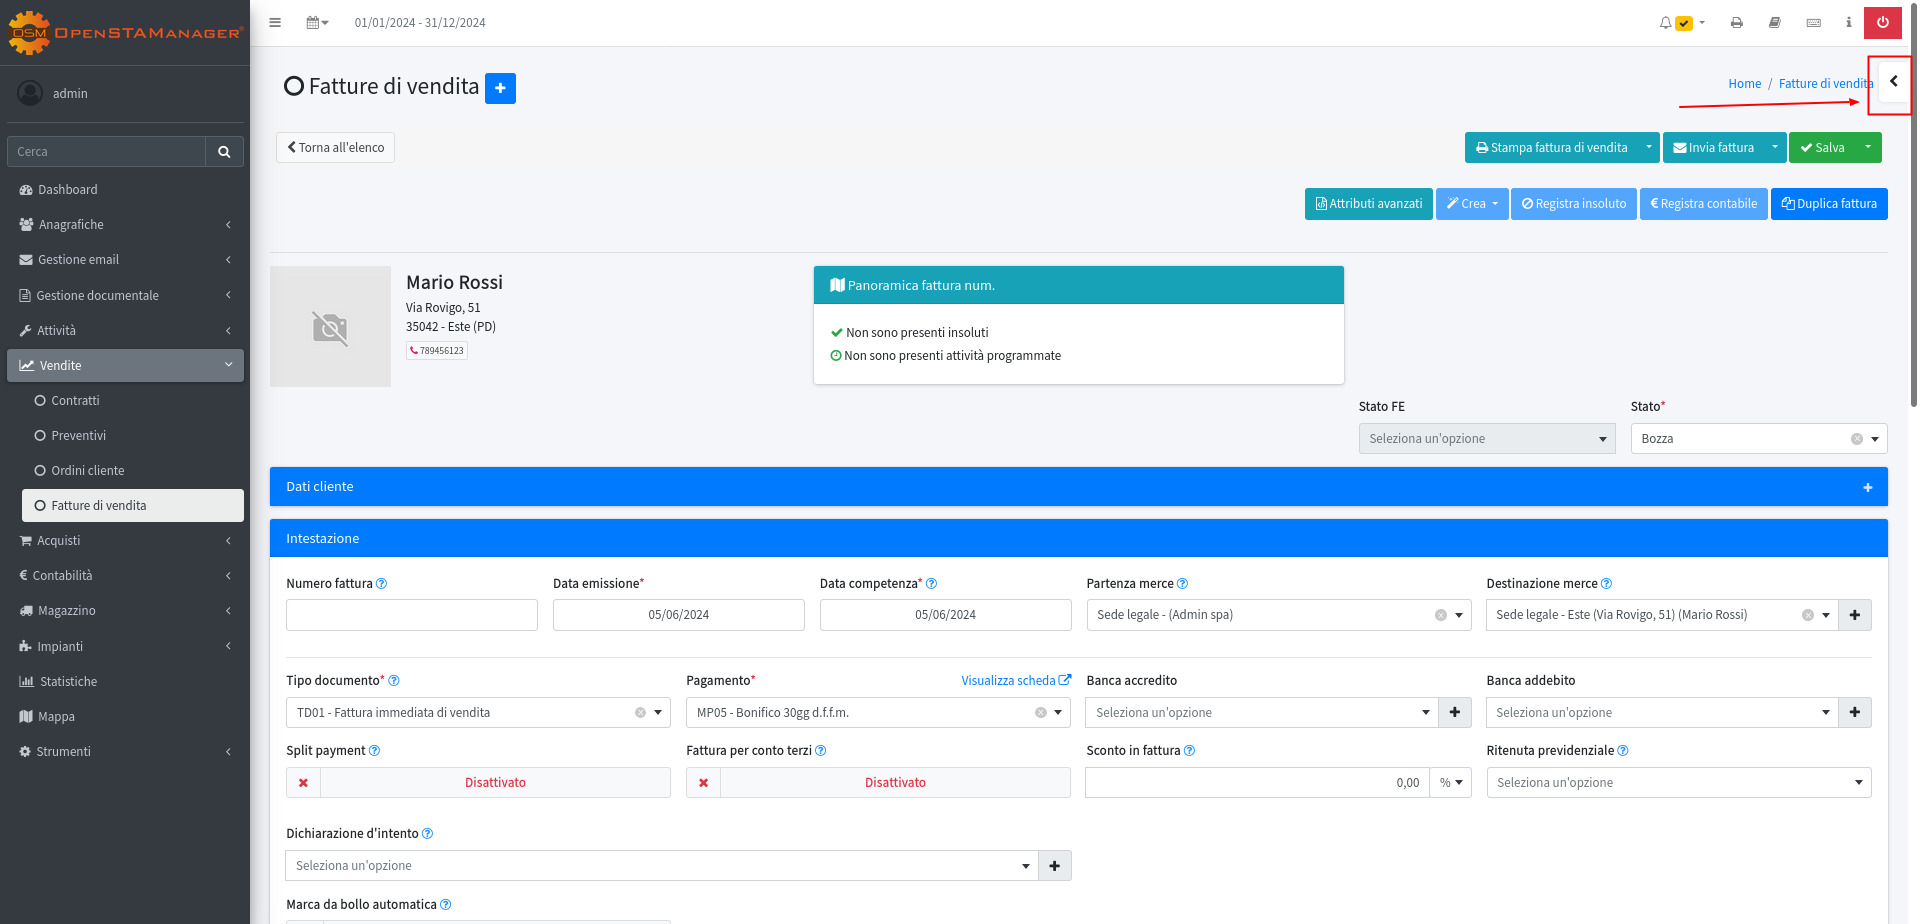1920x924 pixels.
Task: Click the red power logout button
Action: point(1883,23)
